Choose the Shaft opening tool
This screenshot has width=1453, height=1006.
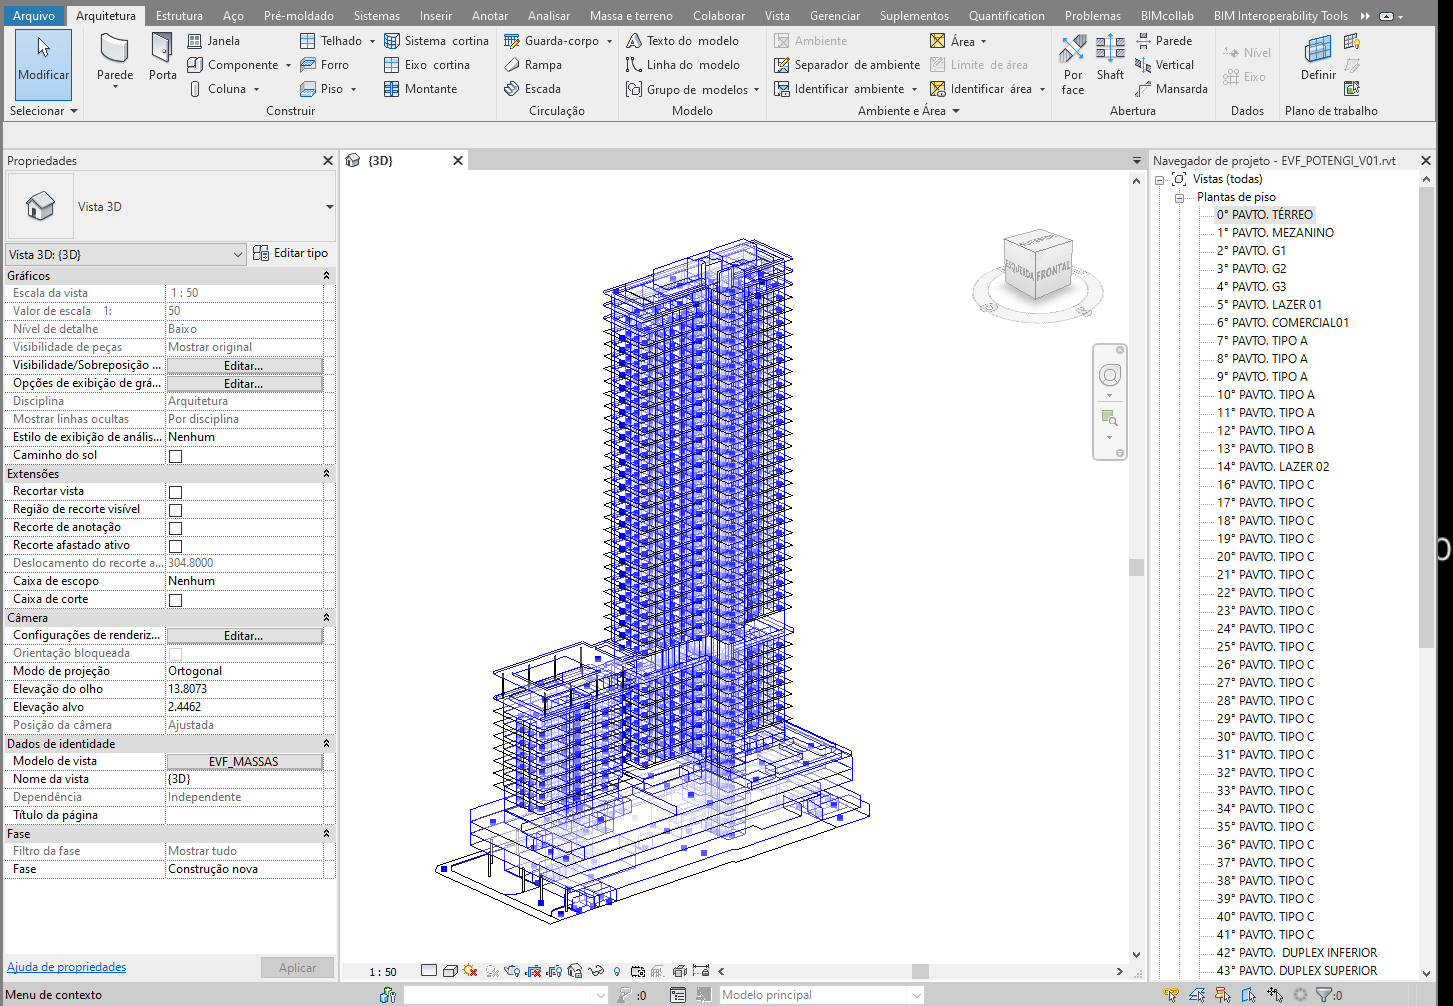[1110, 58]
